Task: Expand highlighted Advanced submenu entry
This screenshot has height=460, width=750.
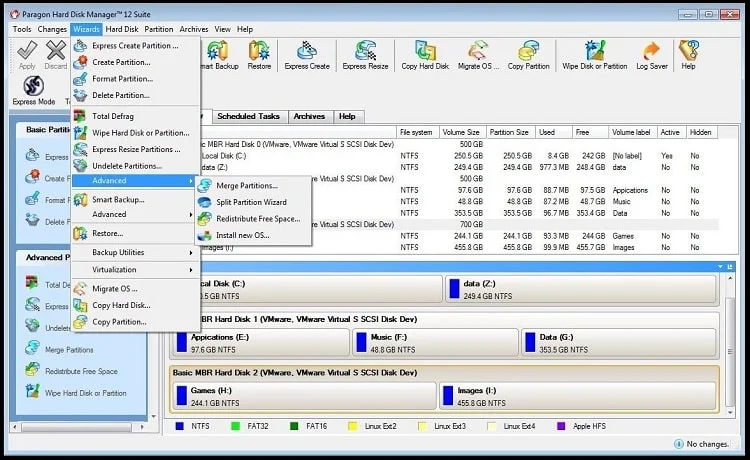Action: point(135,181)
